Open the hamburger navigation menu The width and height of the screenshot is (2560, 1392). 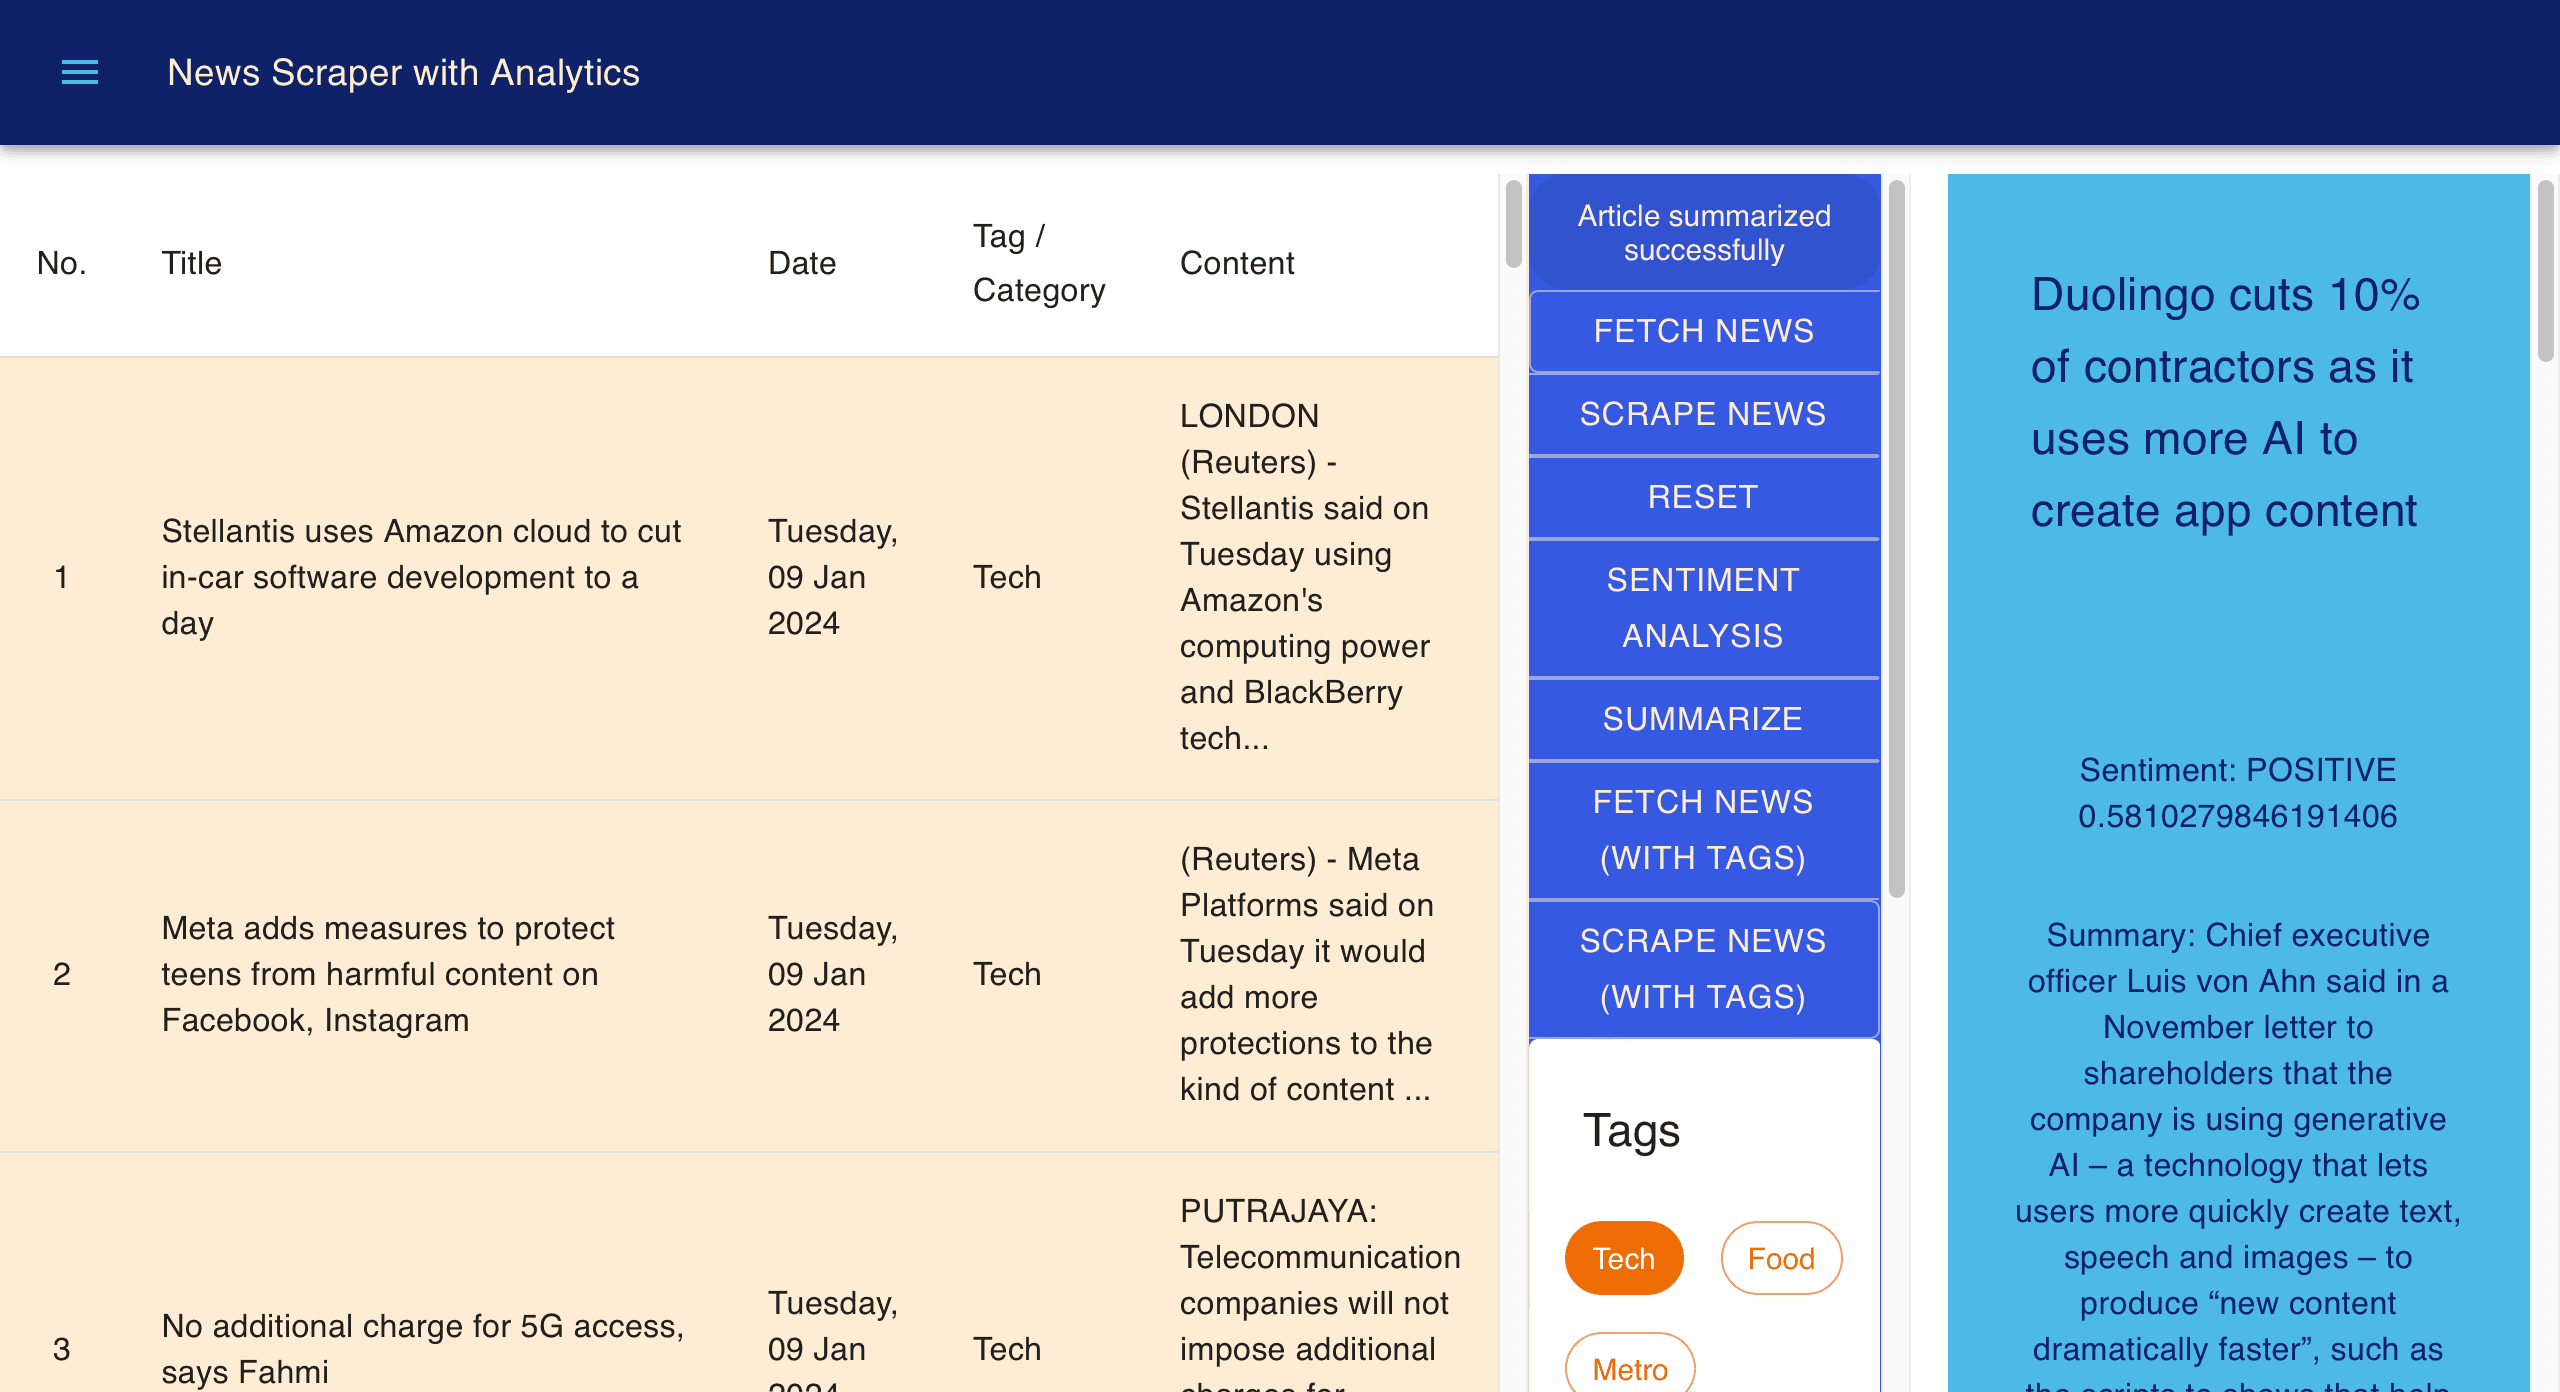(80, 72)
